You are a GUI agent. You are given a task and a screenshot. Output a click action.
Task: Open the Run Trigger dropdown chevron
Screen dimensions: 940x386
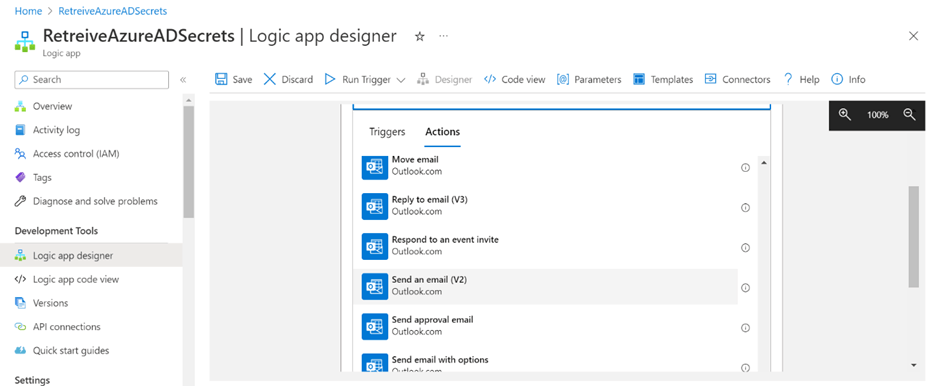click(x=401, y=80)
